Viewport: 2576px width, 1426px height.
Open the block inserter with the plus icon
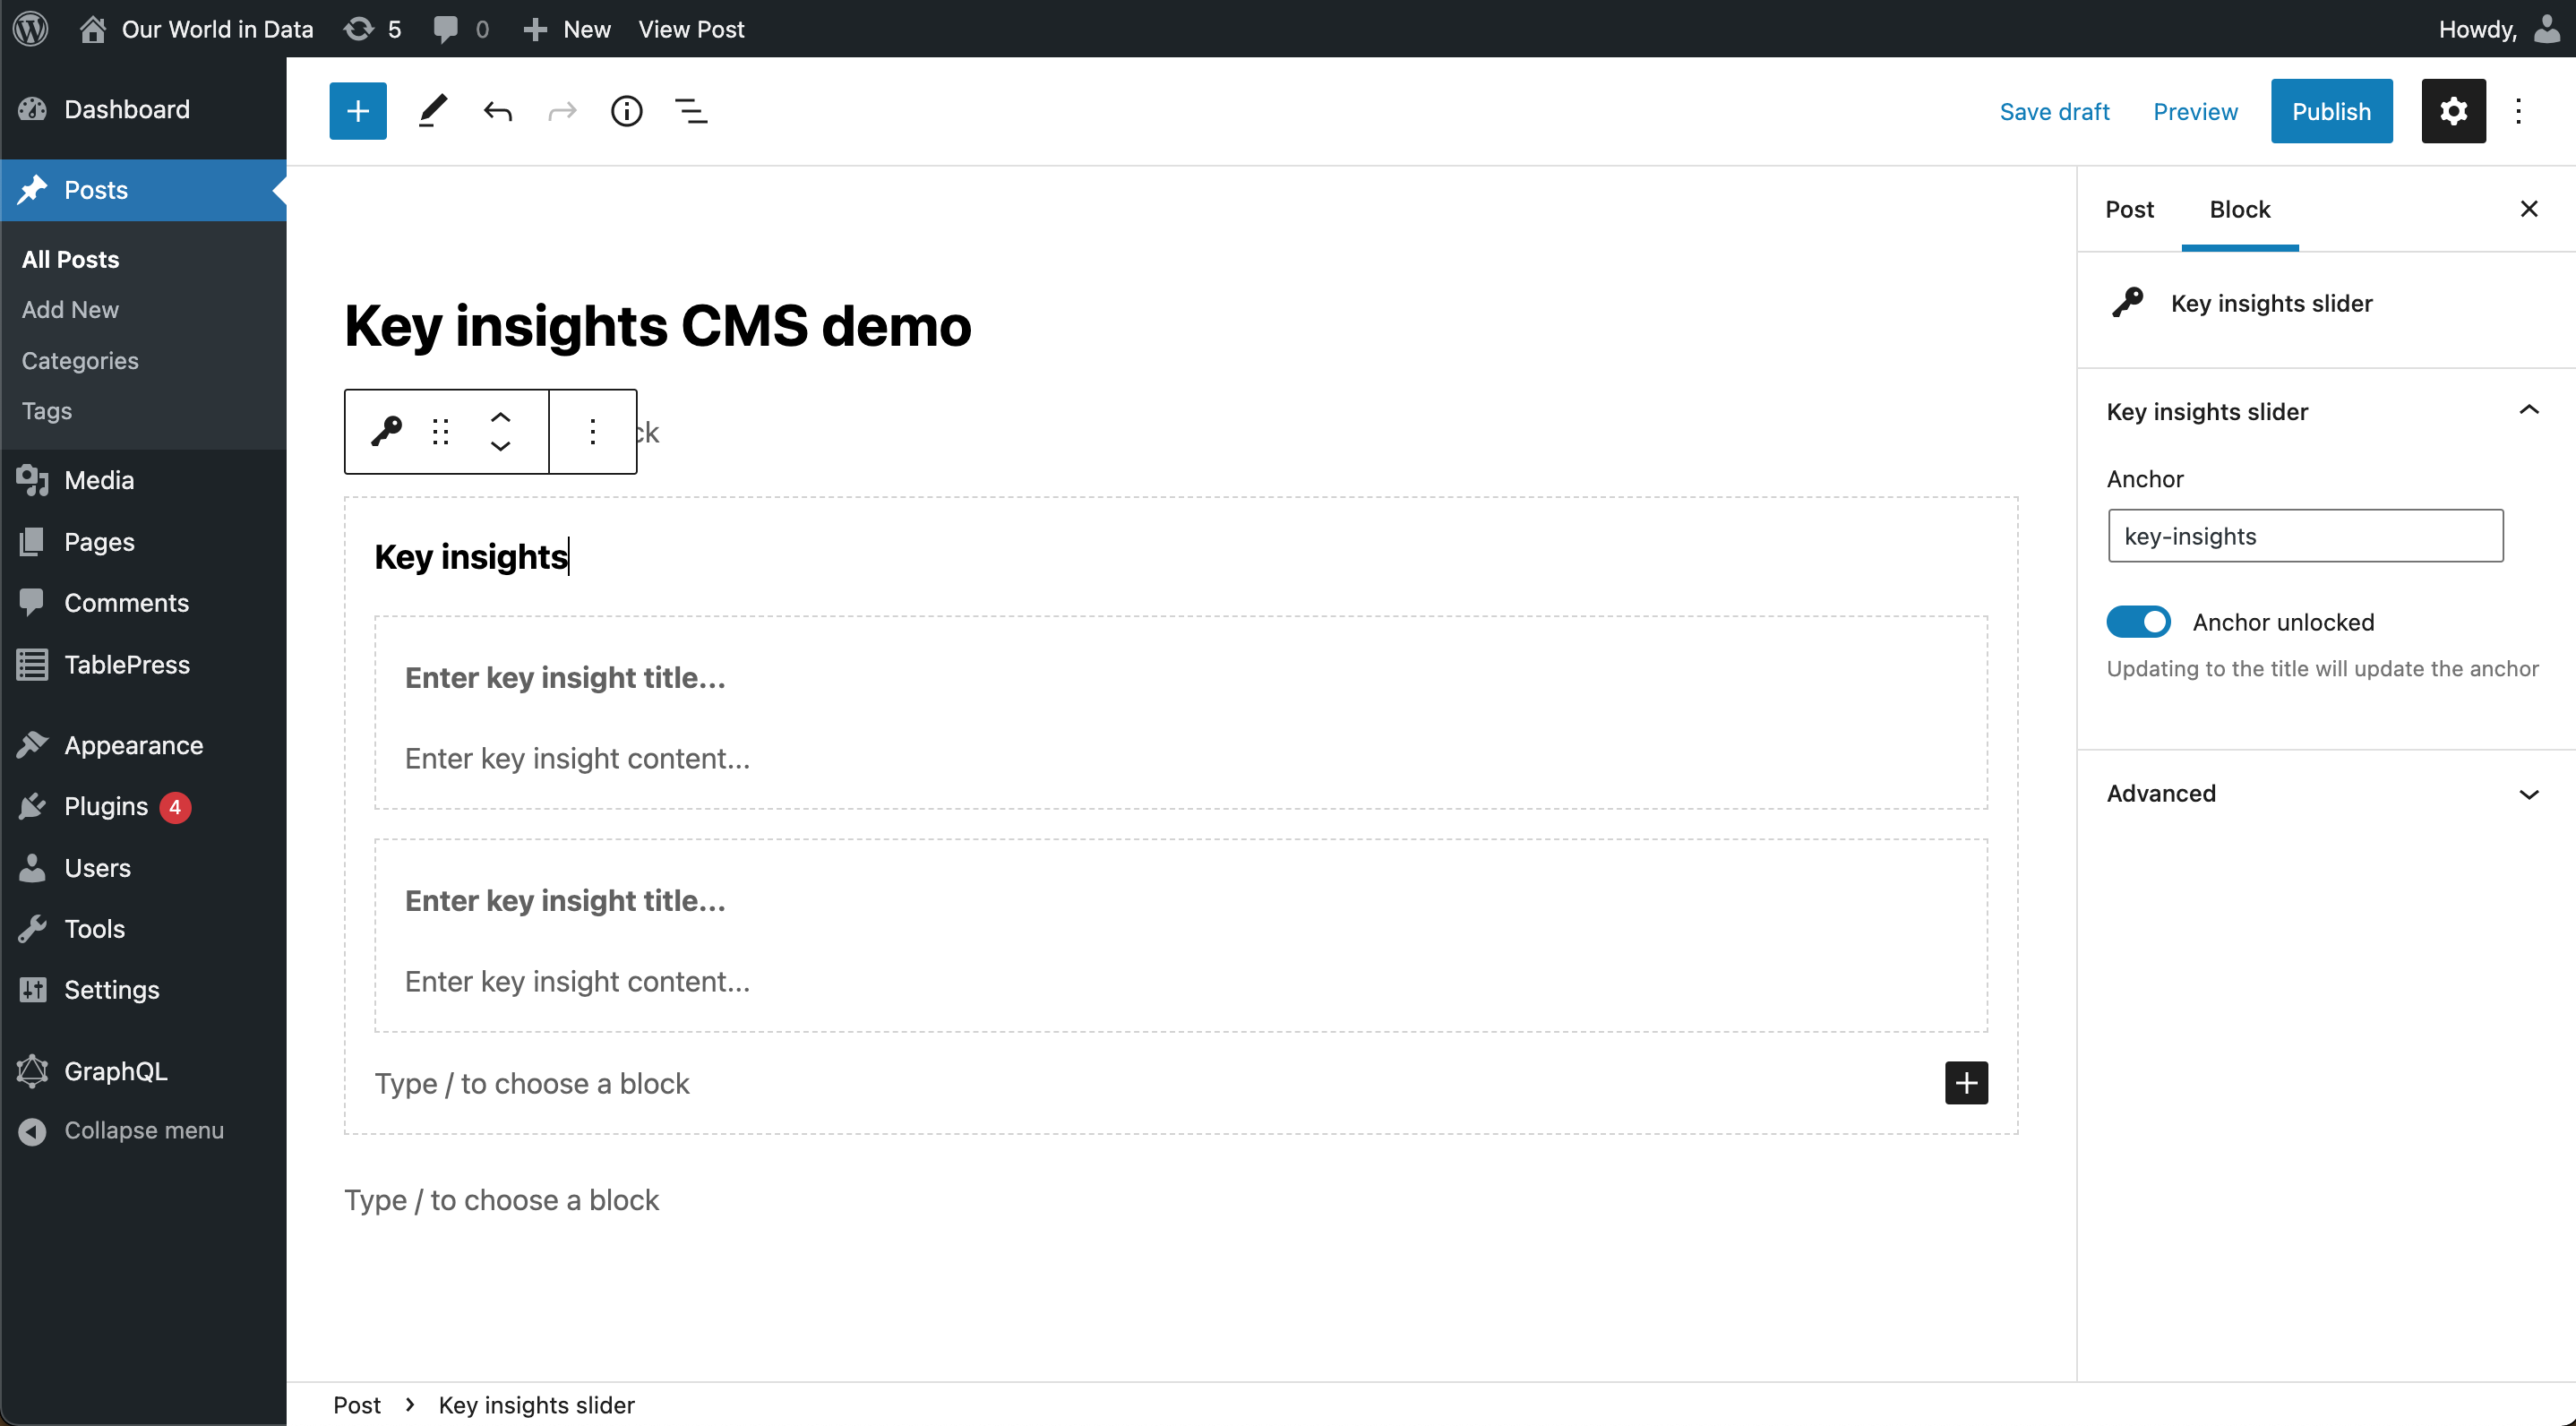point(357,110)
